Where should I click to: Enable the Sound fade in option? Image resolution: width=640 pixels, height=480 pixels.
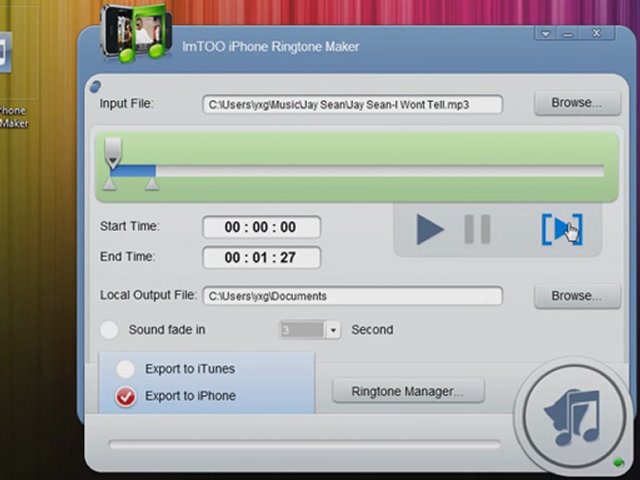pyautogui.click(x=109, y=330)
